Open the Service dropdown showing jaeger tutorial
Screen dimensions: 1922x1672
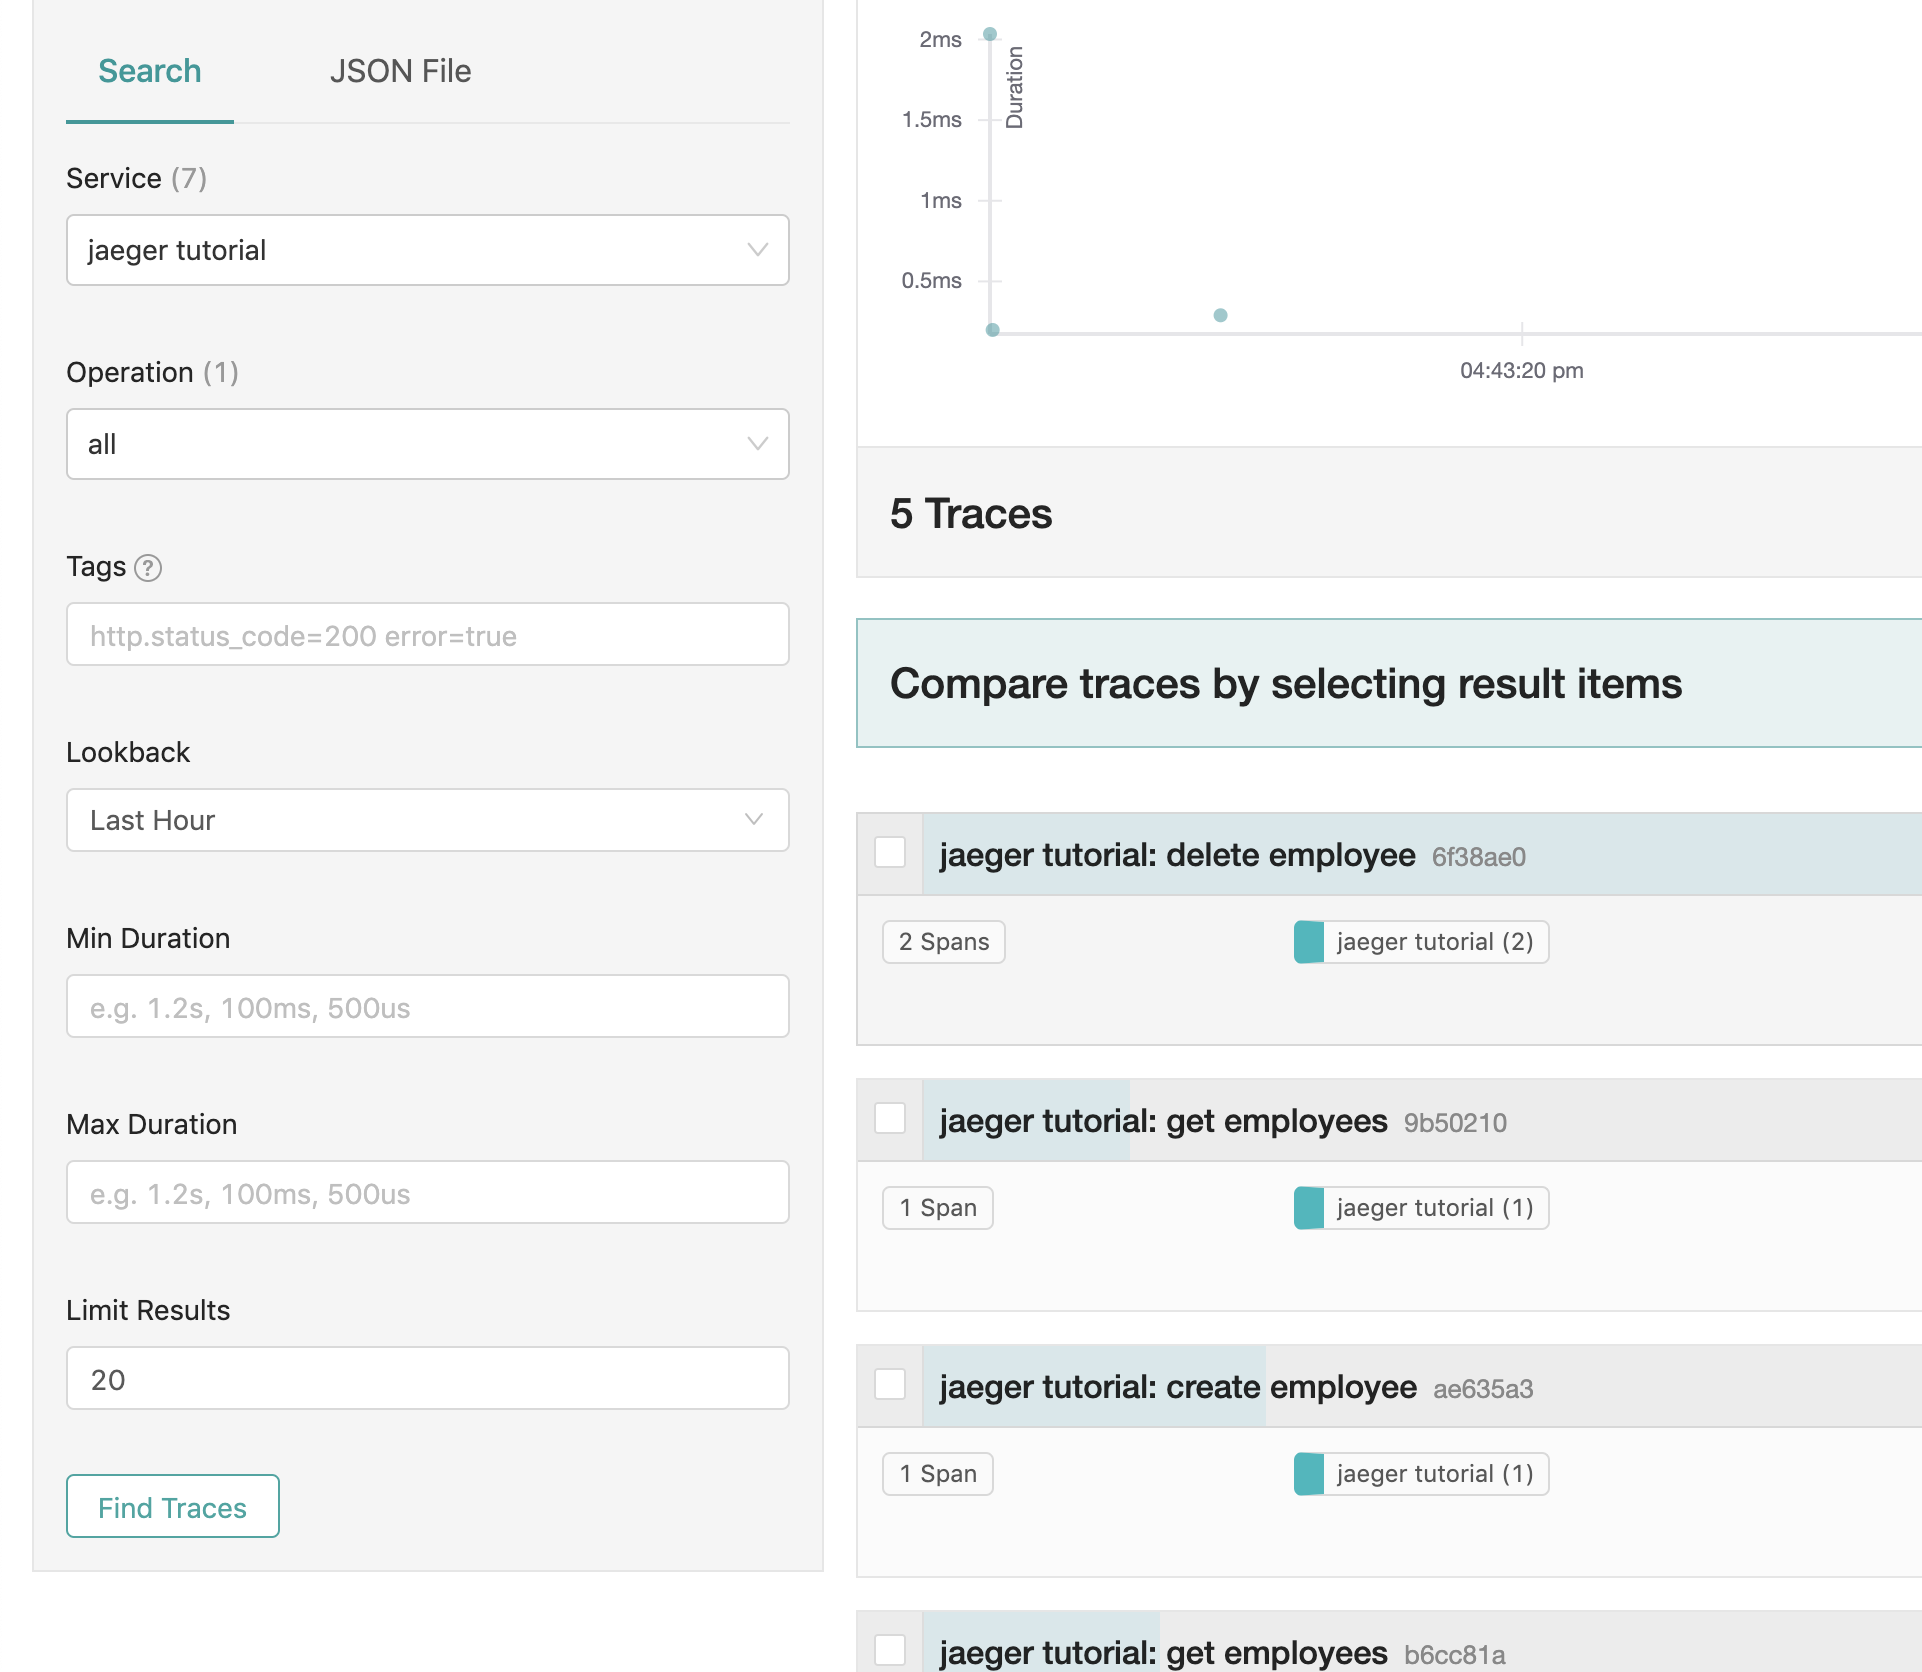[x=427, y=250]
